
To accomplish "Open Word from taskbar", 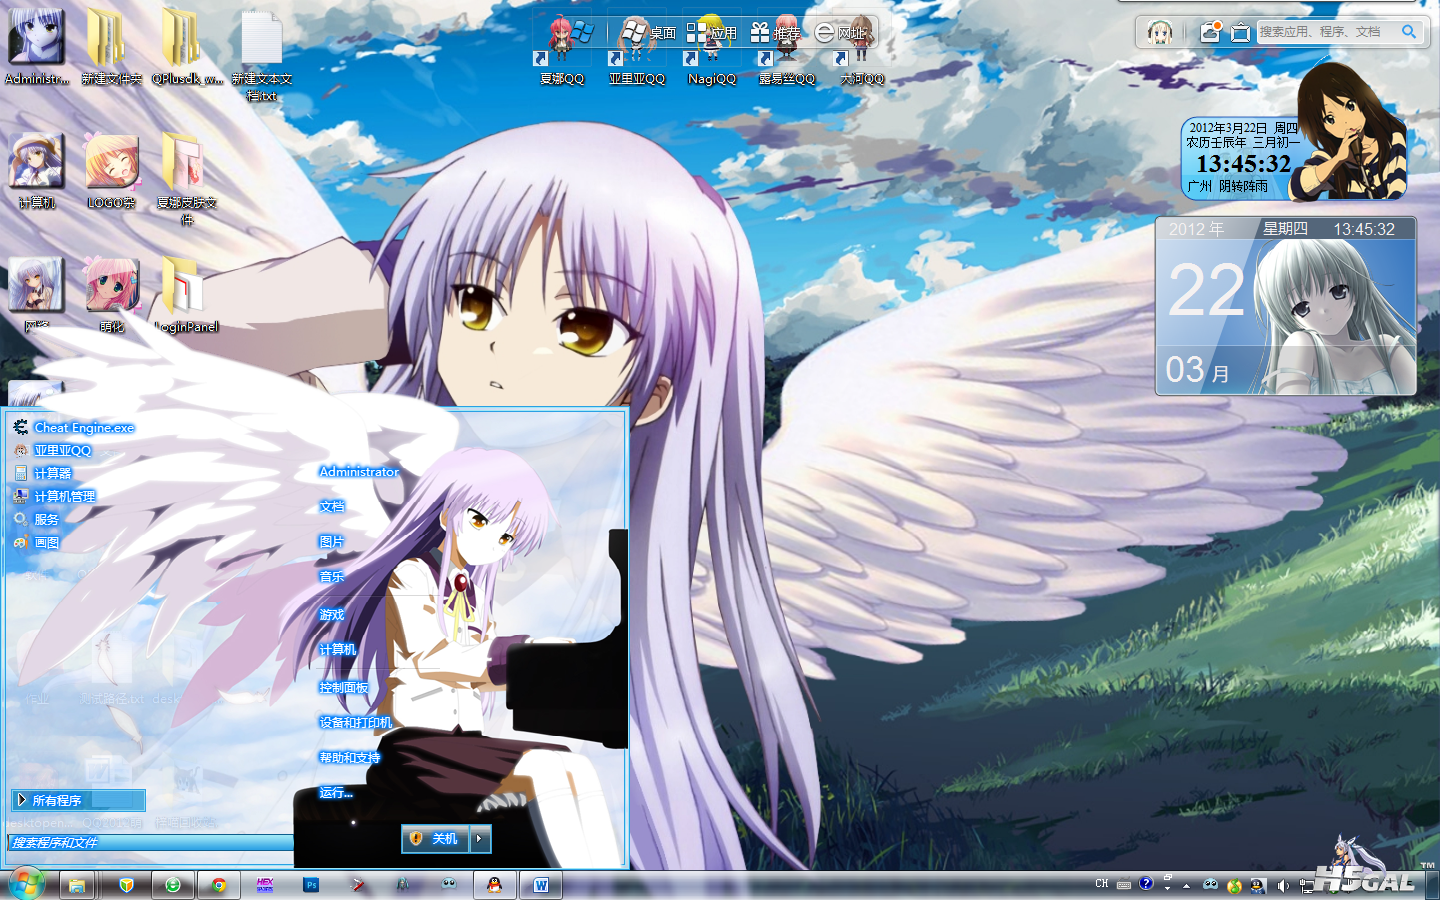I will (x=541, y=885).
